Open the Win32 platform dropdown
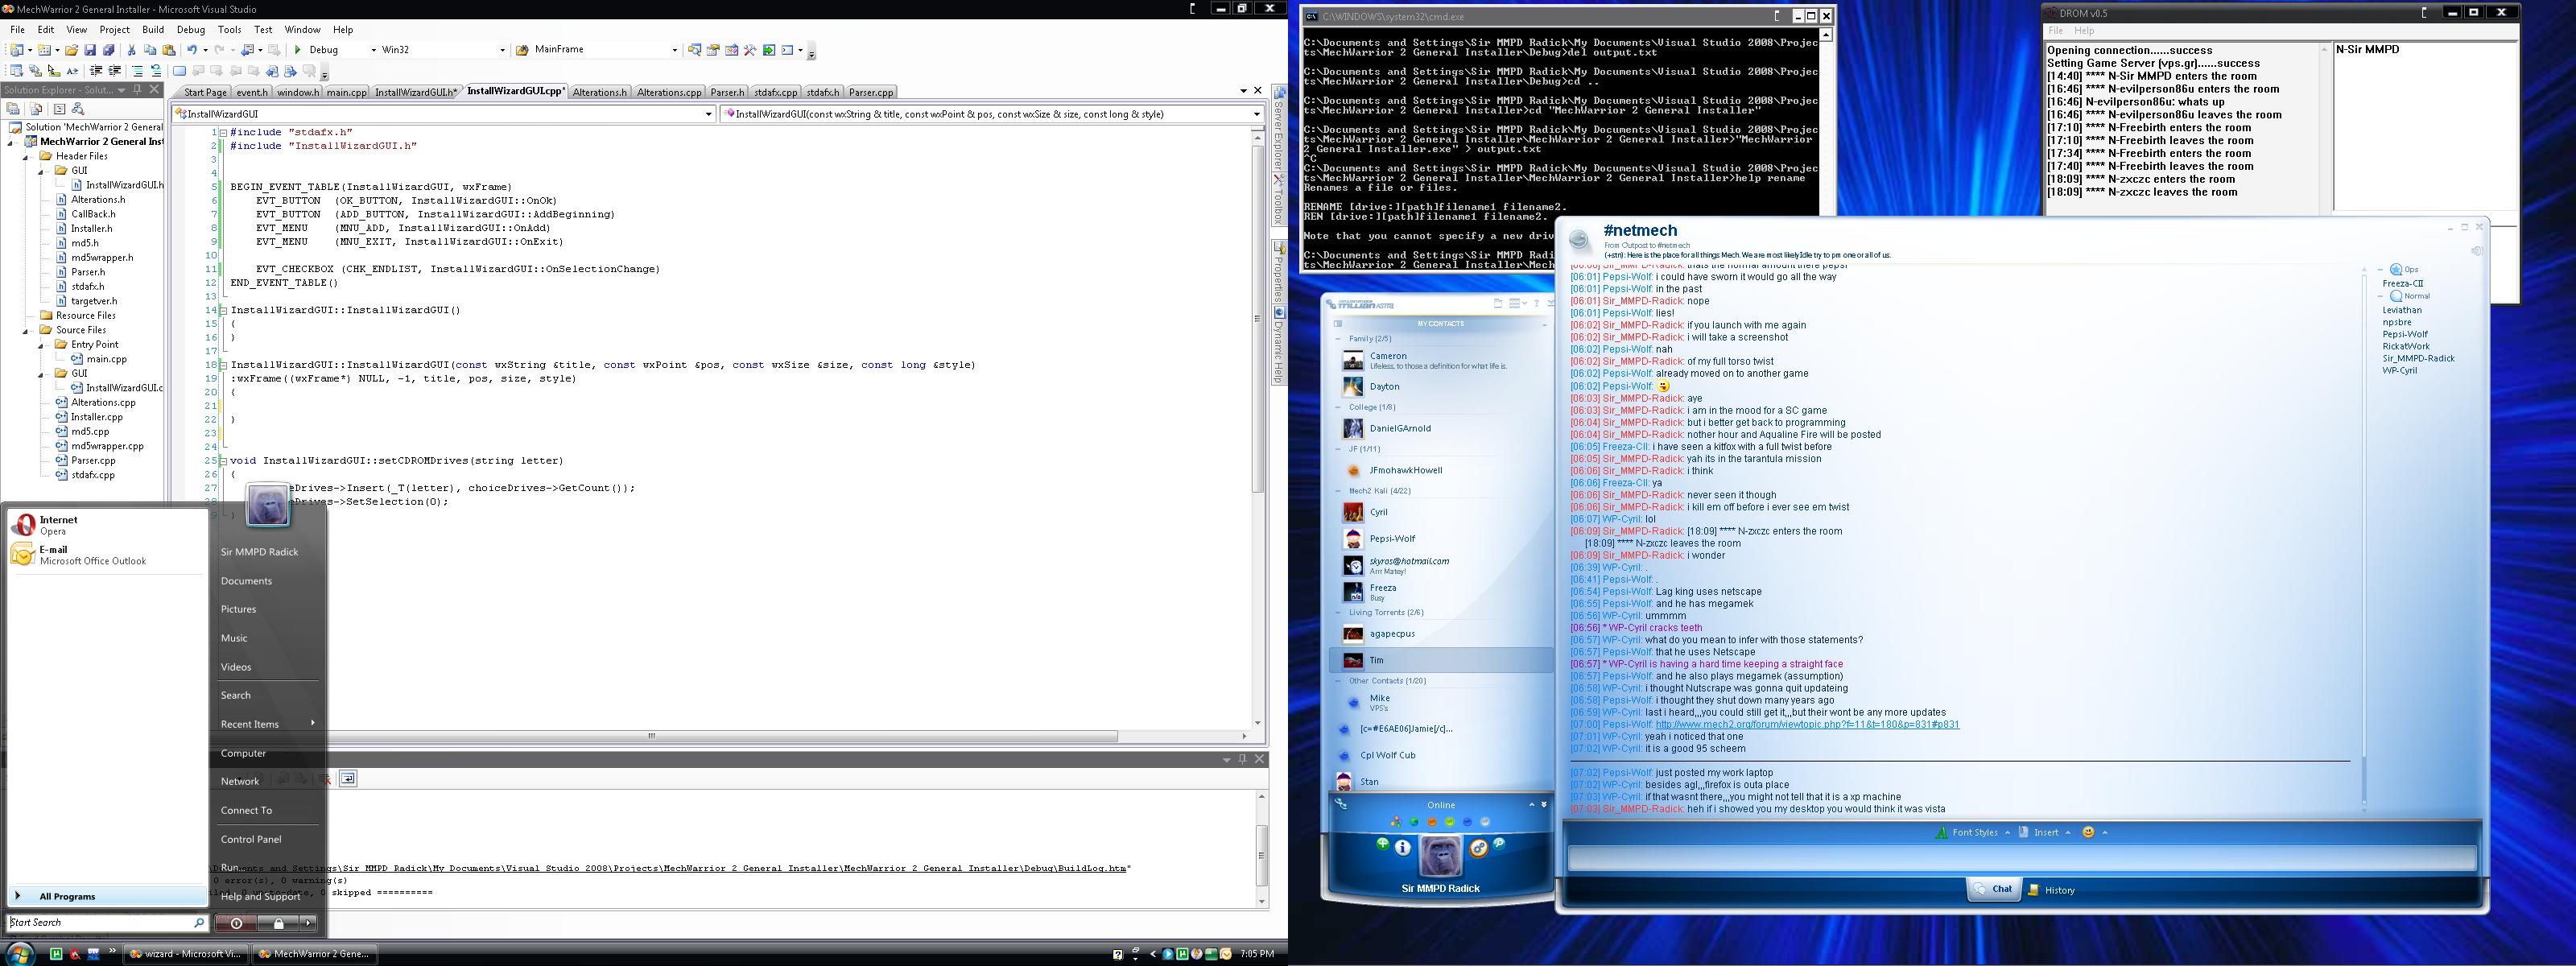 click(x=503, y=50)
